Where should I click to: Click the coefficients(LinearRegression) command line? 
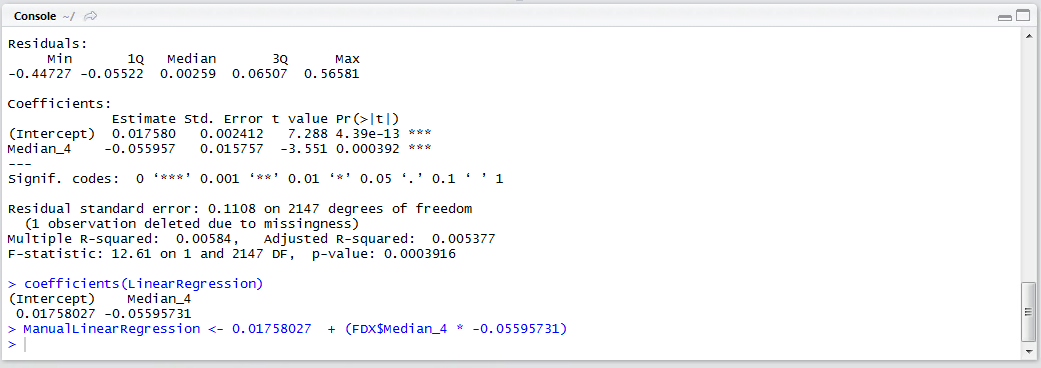(135, 284)
